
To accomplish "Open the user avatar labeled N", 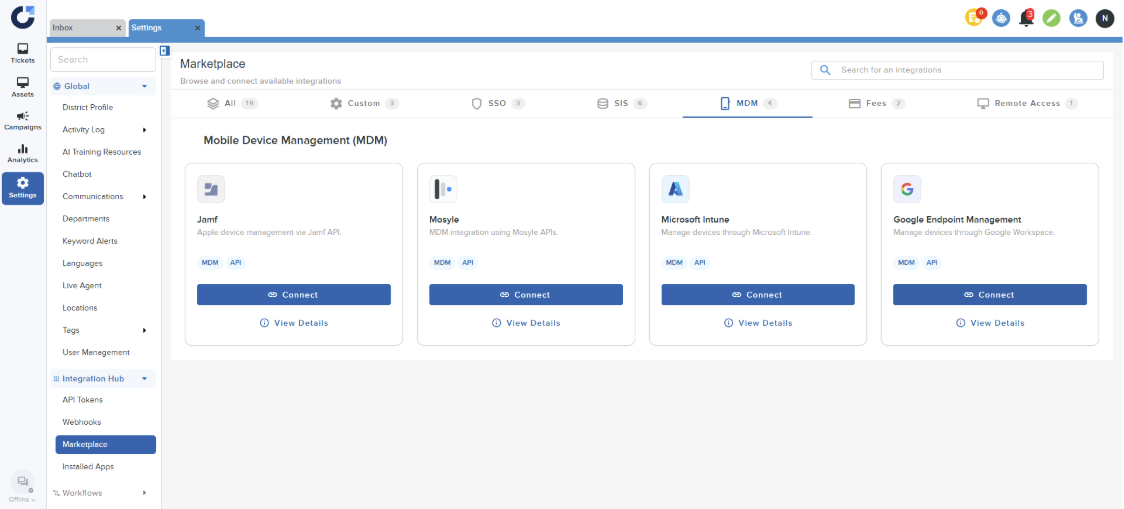I will (1104, 18).
